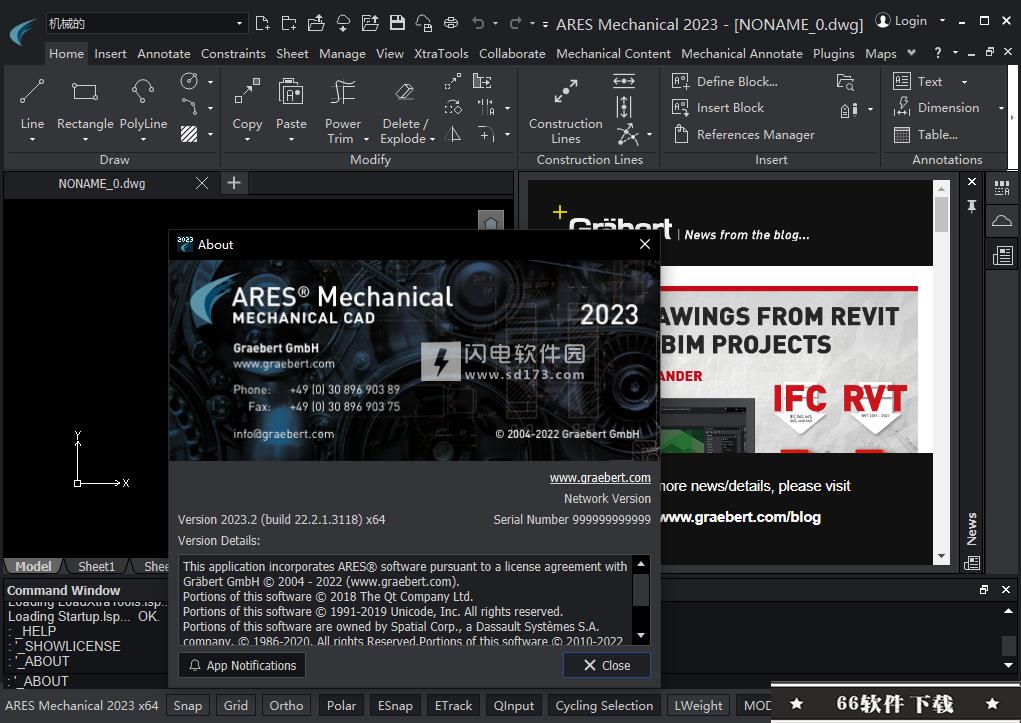Screen dimensions: 1021x723
Task: Toggle QInput in status bar
Action: coord(514,705)
